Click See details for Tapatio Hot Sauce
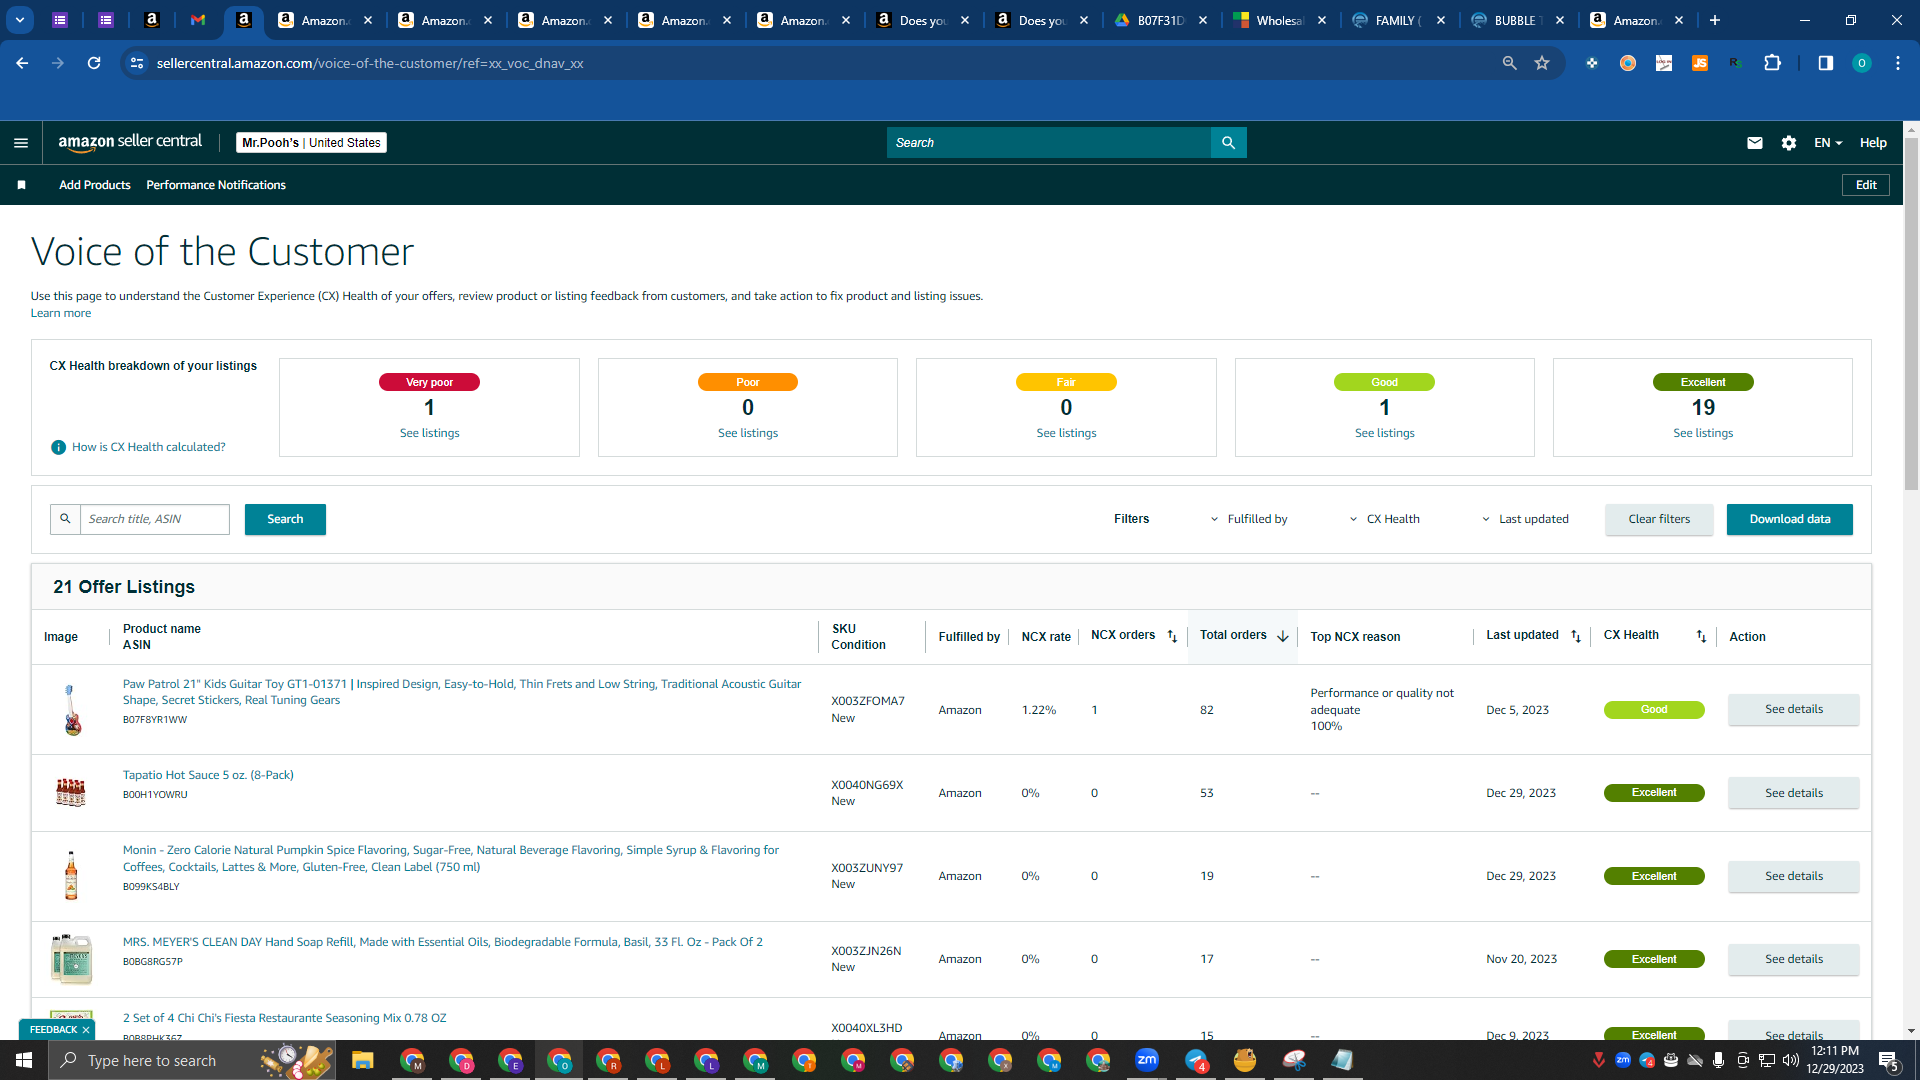1920x1080 pixels. pos(1794,793)
